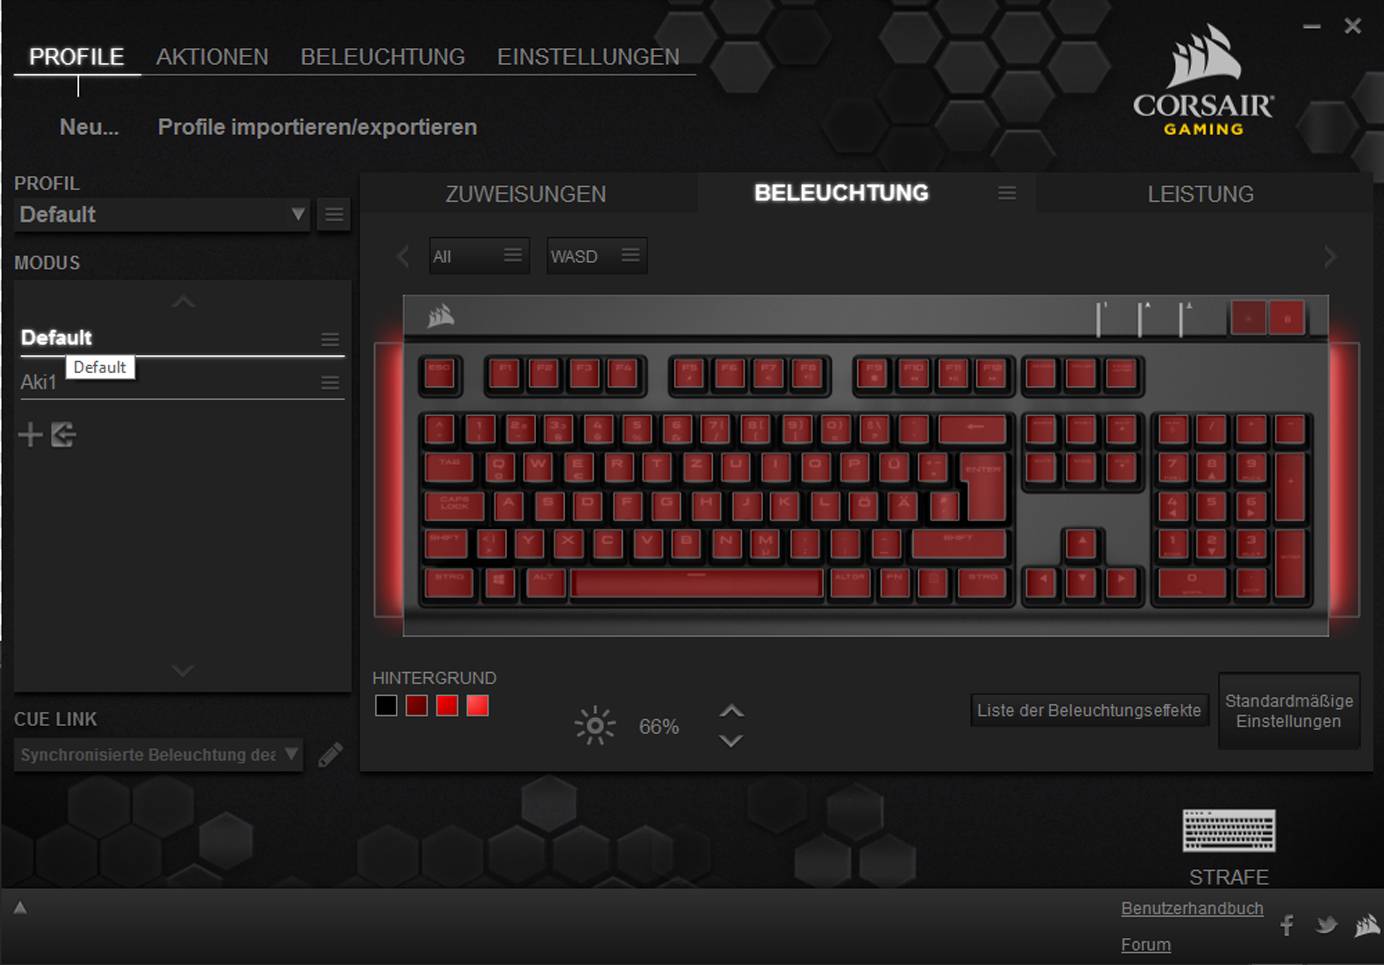Open the Benutzerhandbuch link
This screenshot has height=965, width=1384.
1192,908
